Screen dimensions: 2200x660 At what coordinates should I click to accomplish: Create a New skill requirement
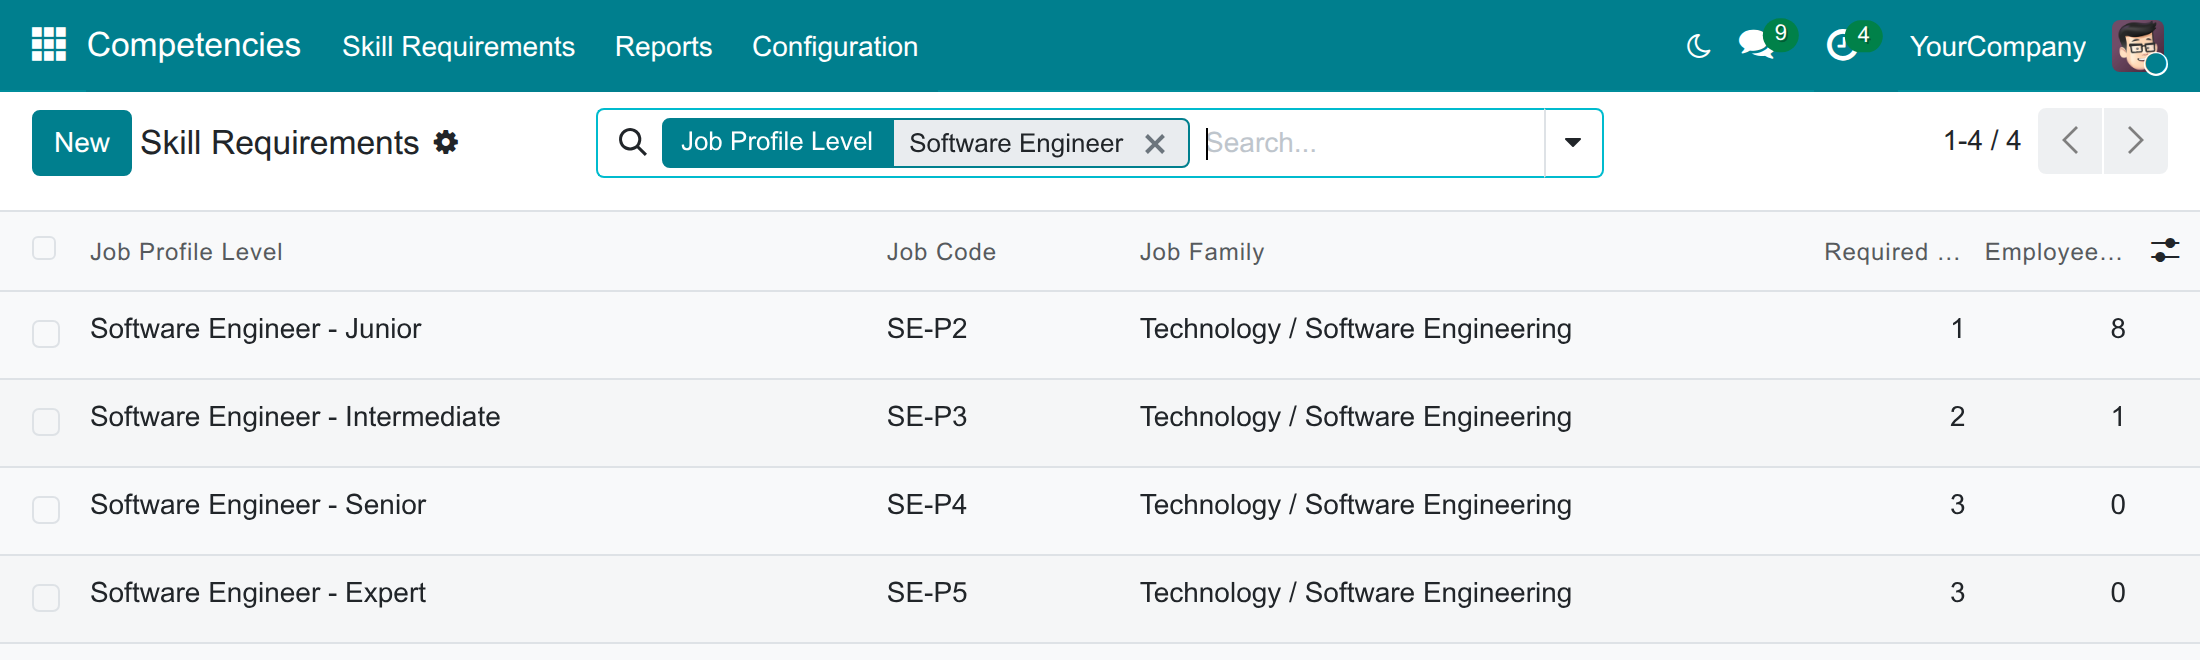82,143
